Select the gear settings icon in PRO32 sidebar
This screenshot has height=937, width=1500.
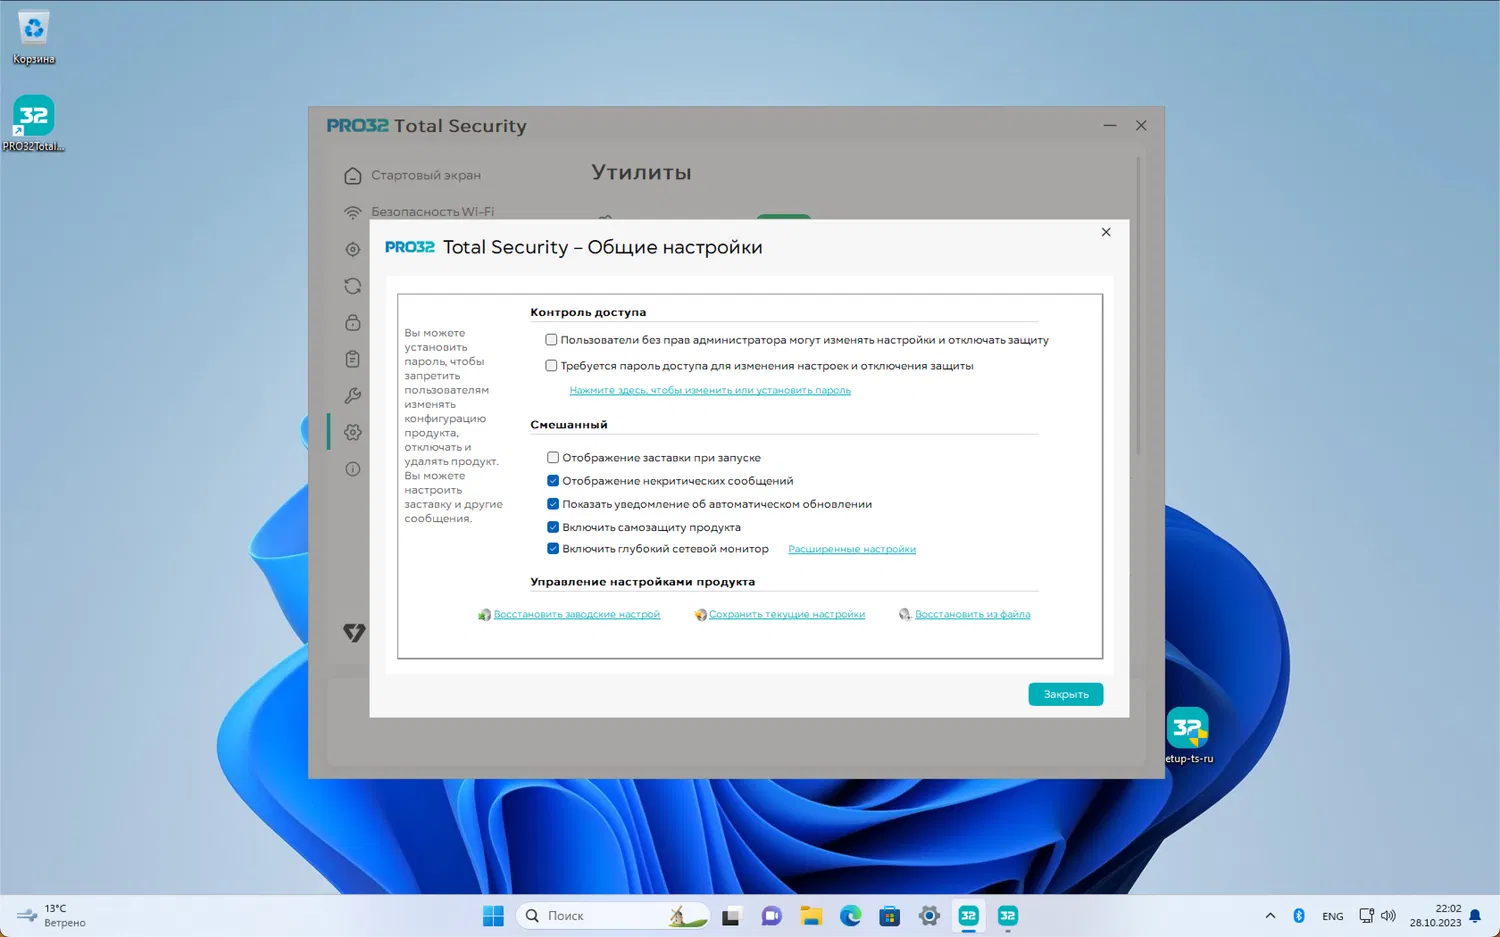pos(353,432)
